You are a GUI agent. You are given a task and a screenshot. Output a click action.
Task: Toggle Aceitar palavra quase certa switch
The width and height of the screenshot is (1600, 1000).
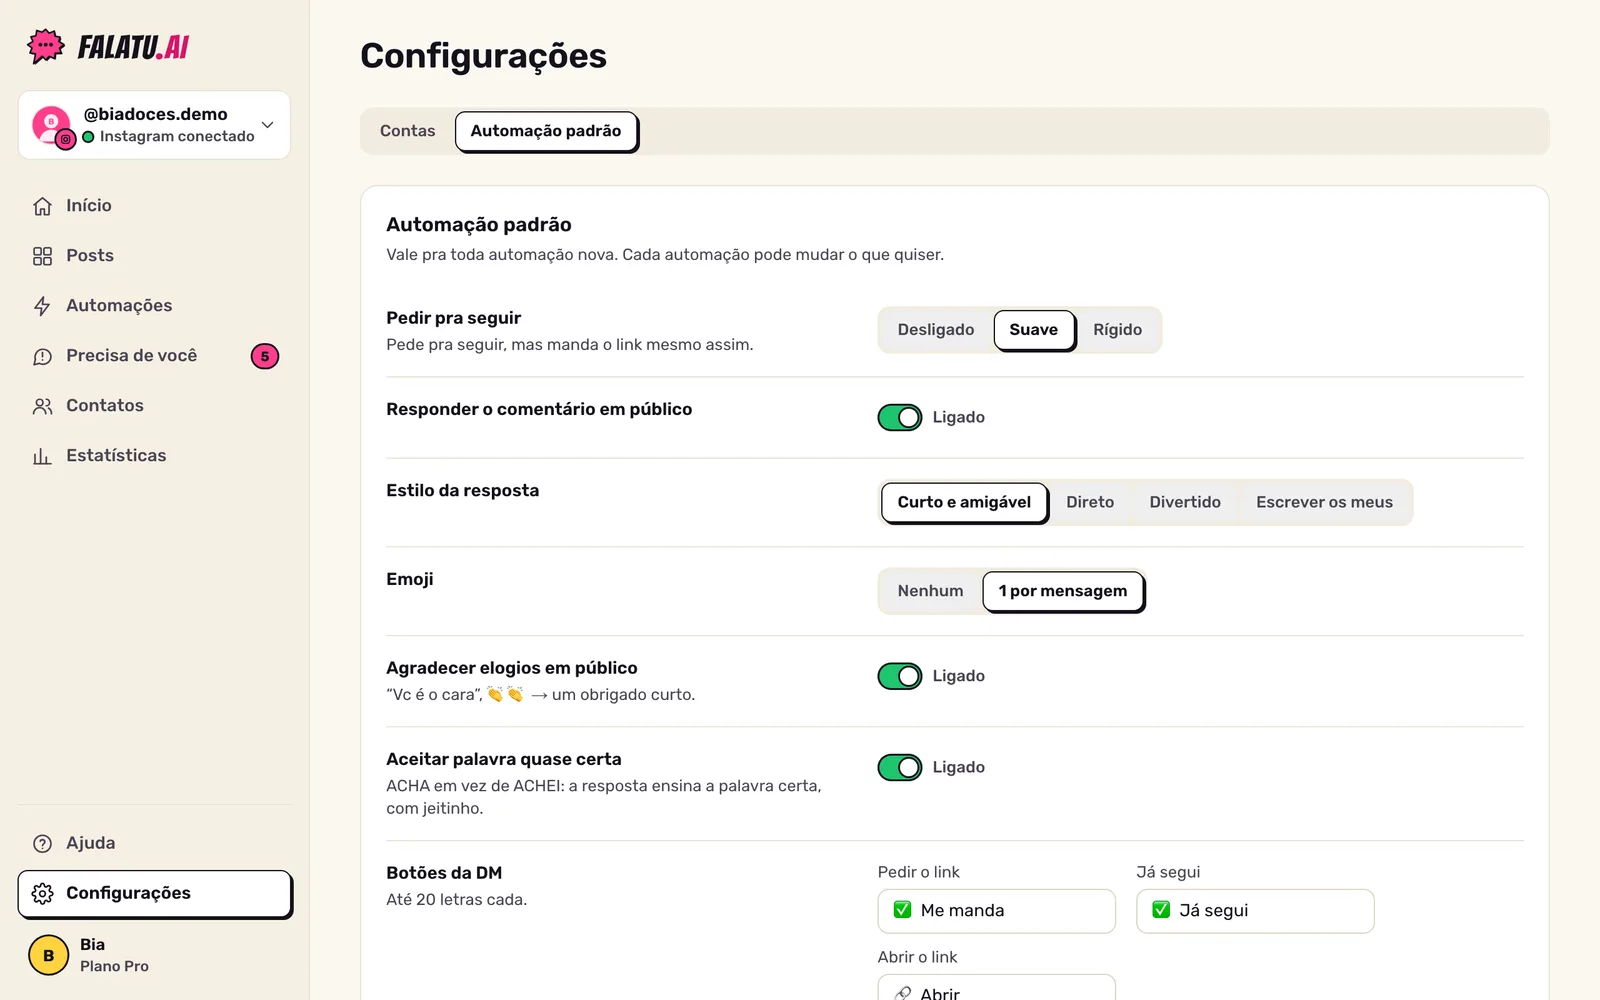click(x=900, y=768)
